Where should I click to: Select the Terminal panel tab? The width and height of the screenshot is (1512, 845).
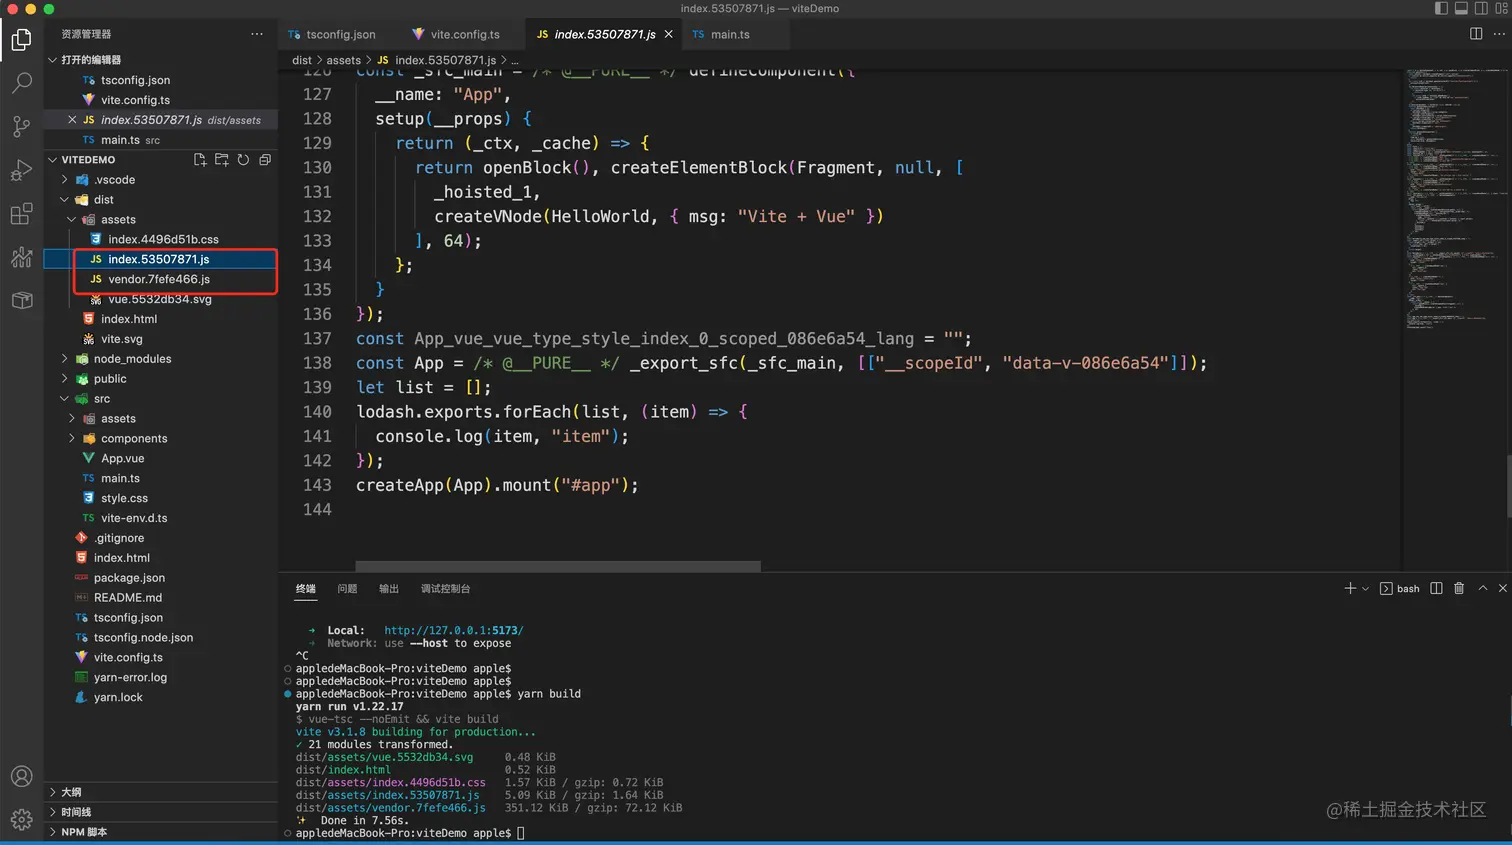click(x=306, y=589)
